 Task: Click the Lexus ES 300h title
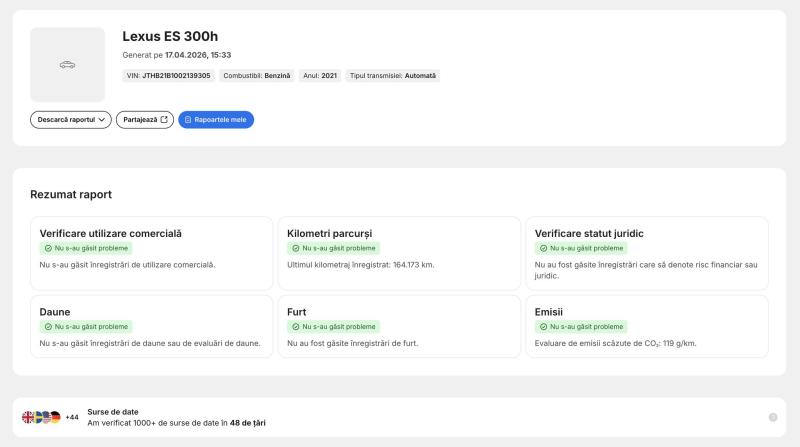170,37
